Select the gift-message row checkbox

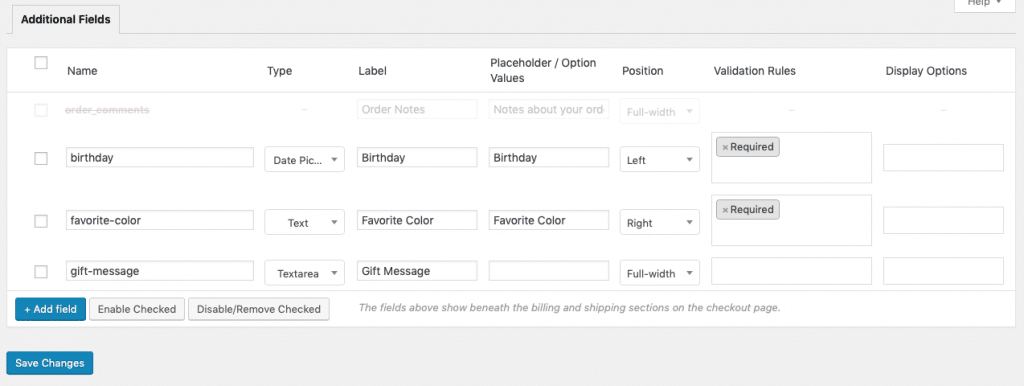pos(41,272)
